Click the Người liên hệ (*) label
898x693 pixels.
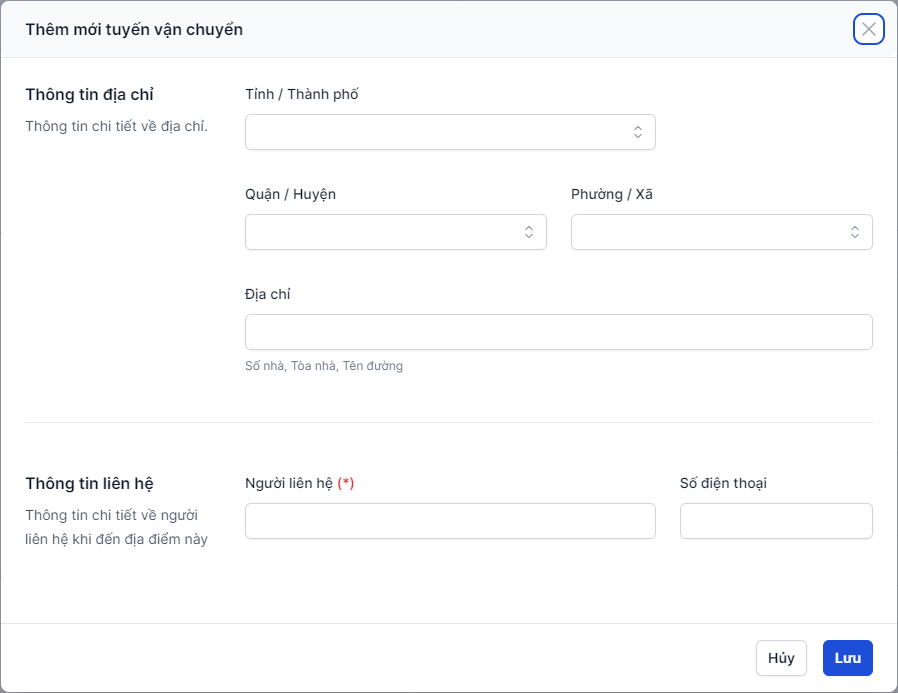299,483
